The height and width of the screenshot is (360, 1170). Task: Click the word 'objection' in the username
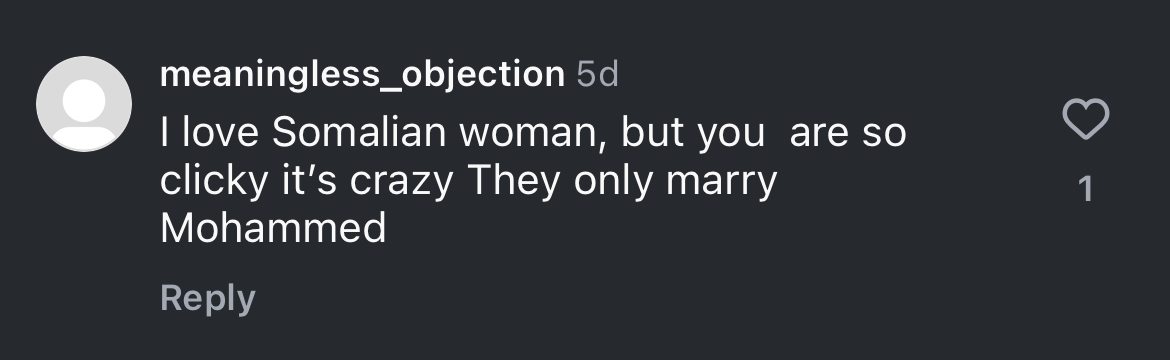pyautogui.click(x=484, y=75)
